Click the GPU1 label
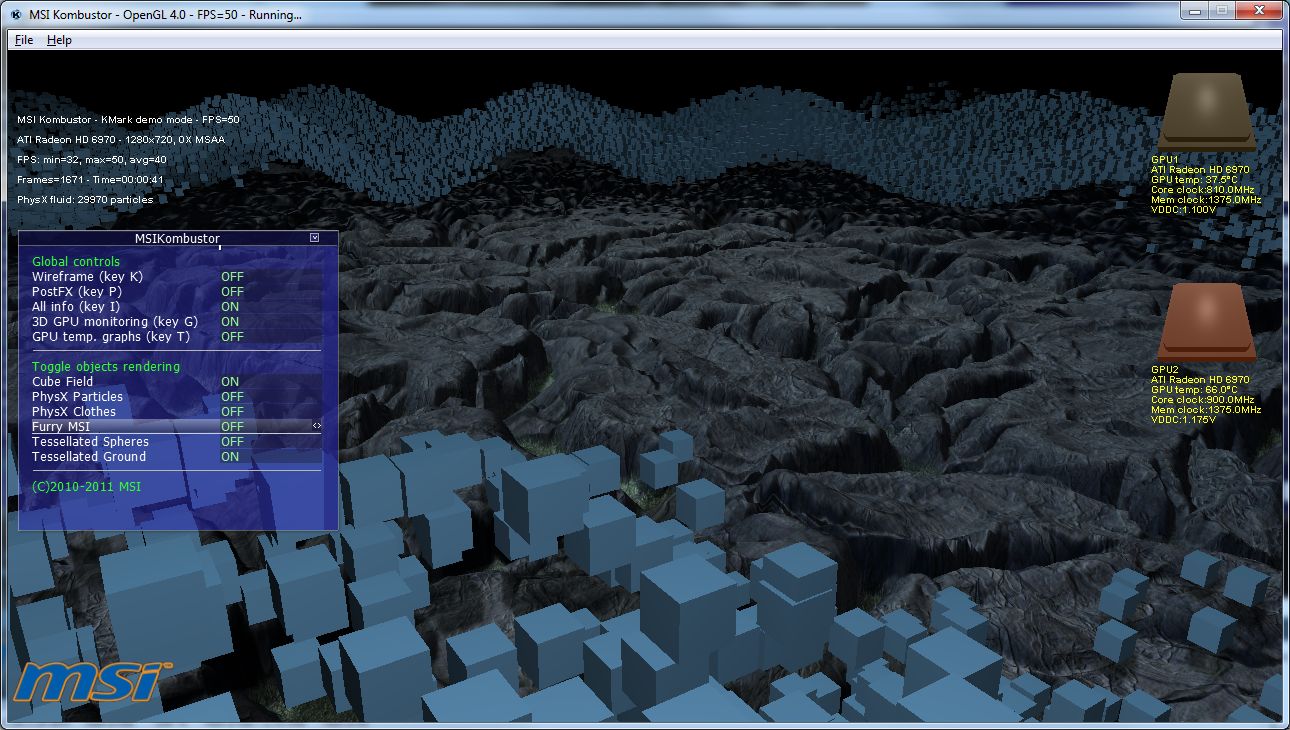 tap(1165, 159)
